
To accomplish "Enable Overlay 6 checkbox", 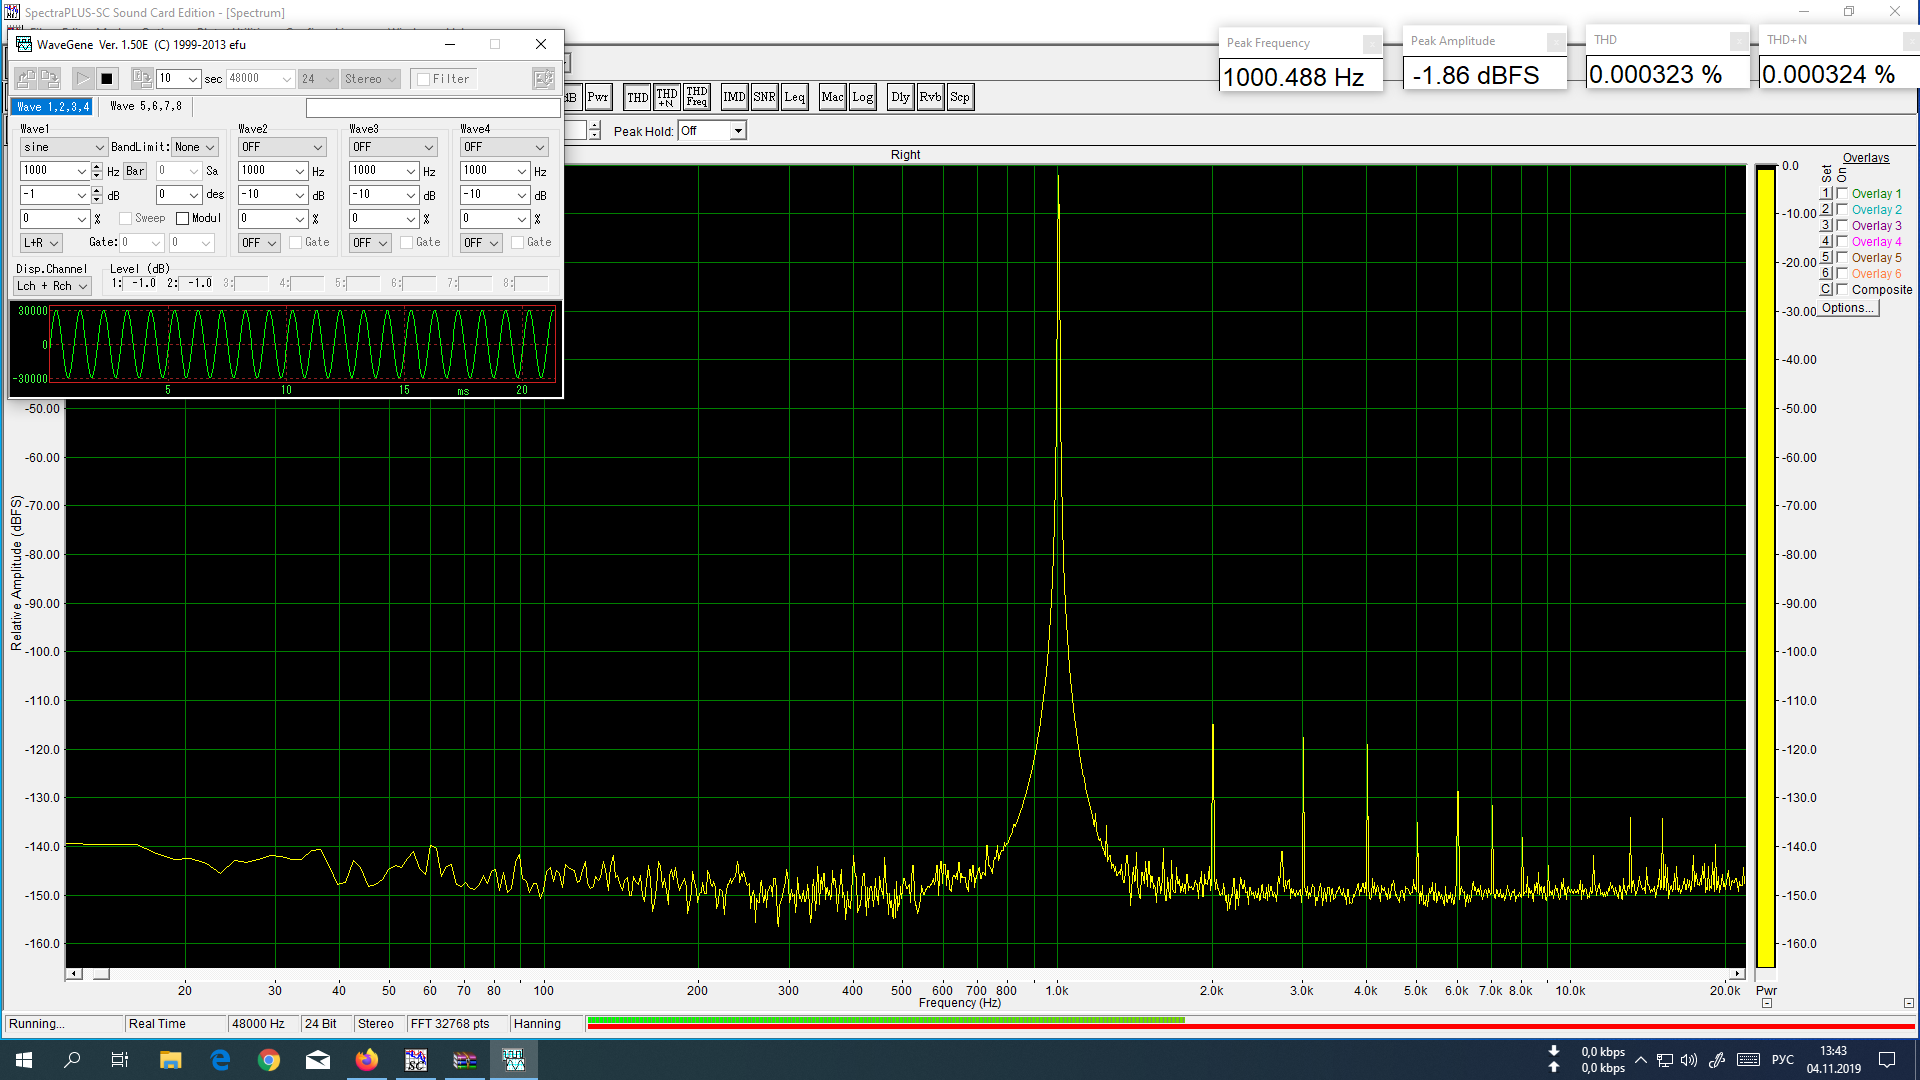I will (1842, 273).
